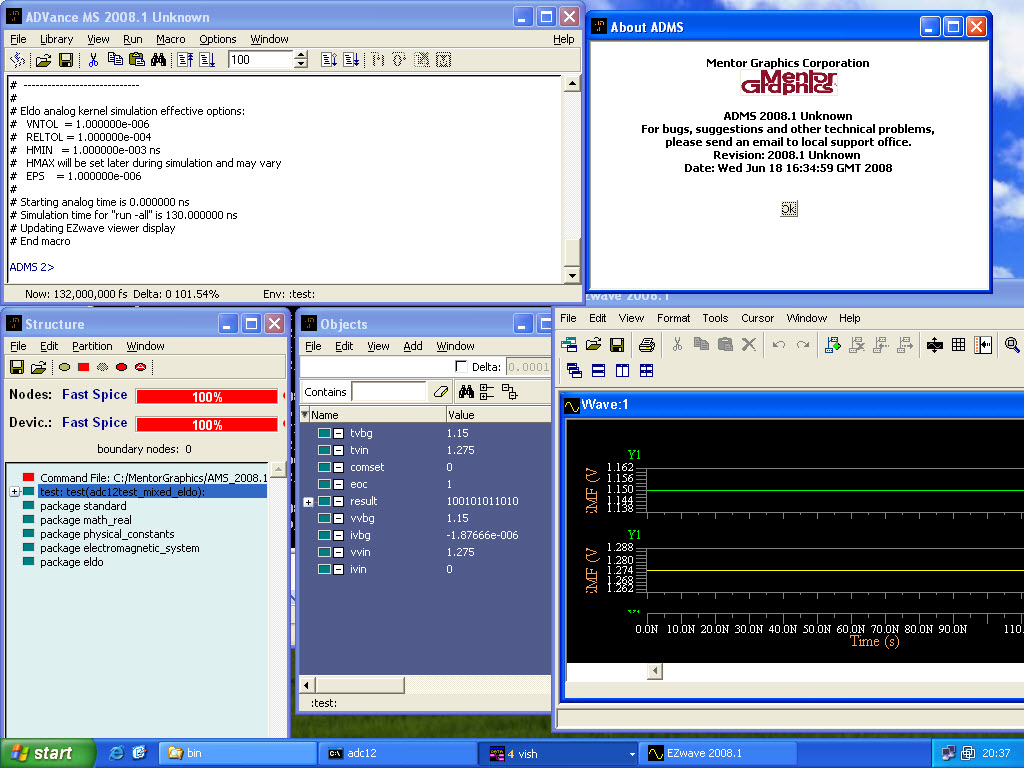Open the bin folder taskbar button
This screenshot has width=1024, height=768.
click(x=238, y=753)
